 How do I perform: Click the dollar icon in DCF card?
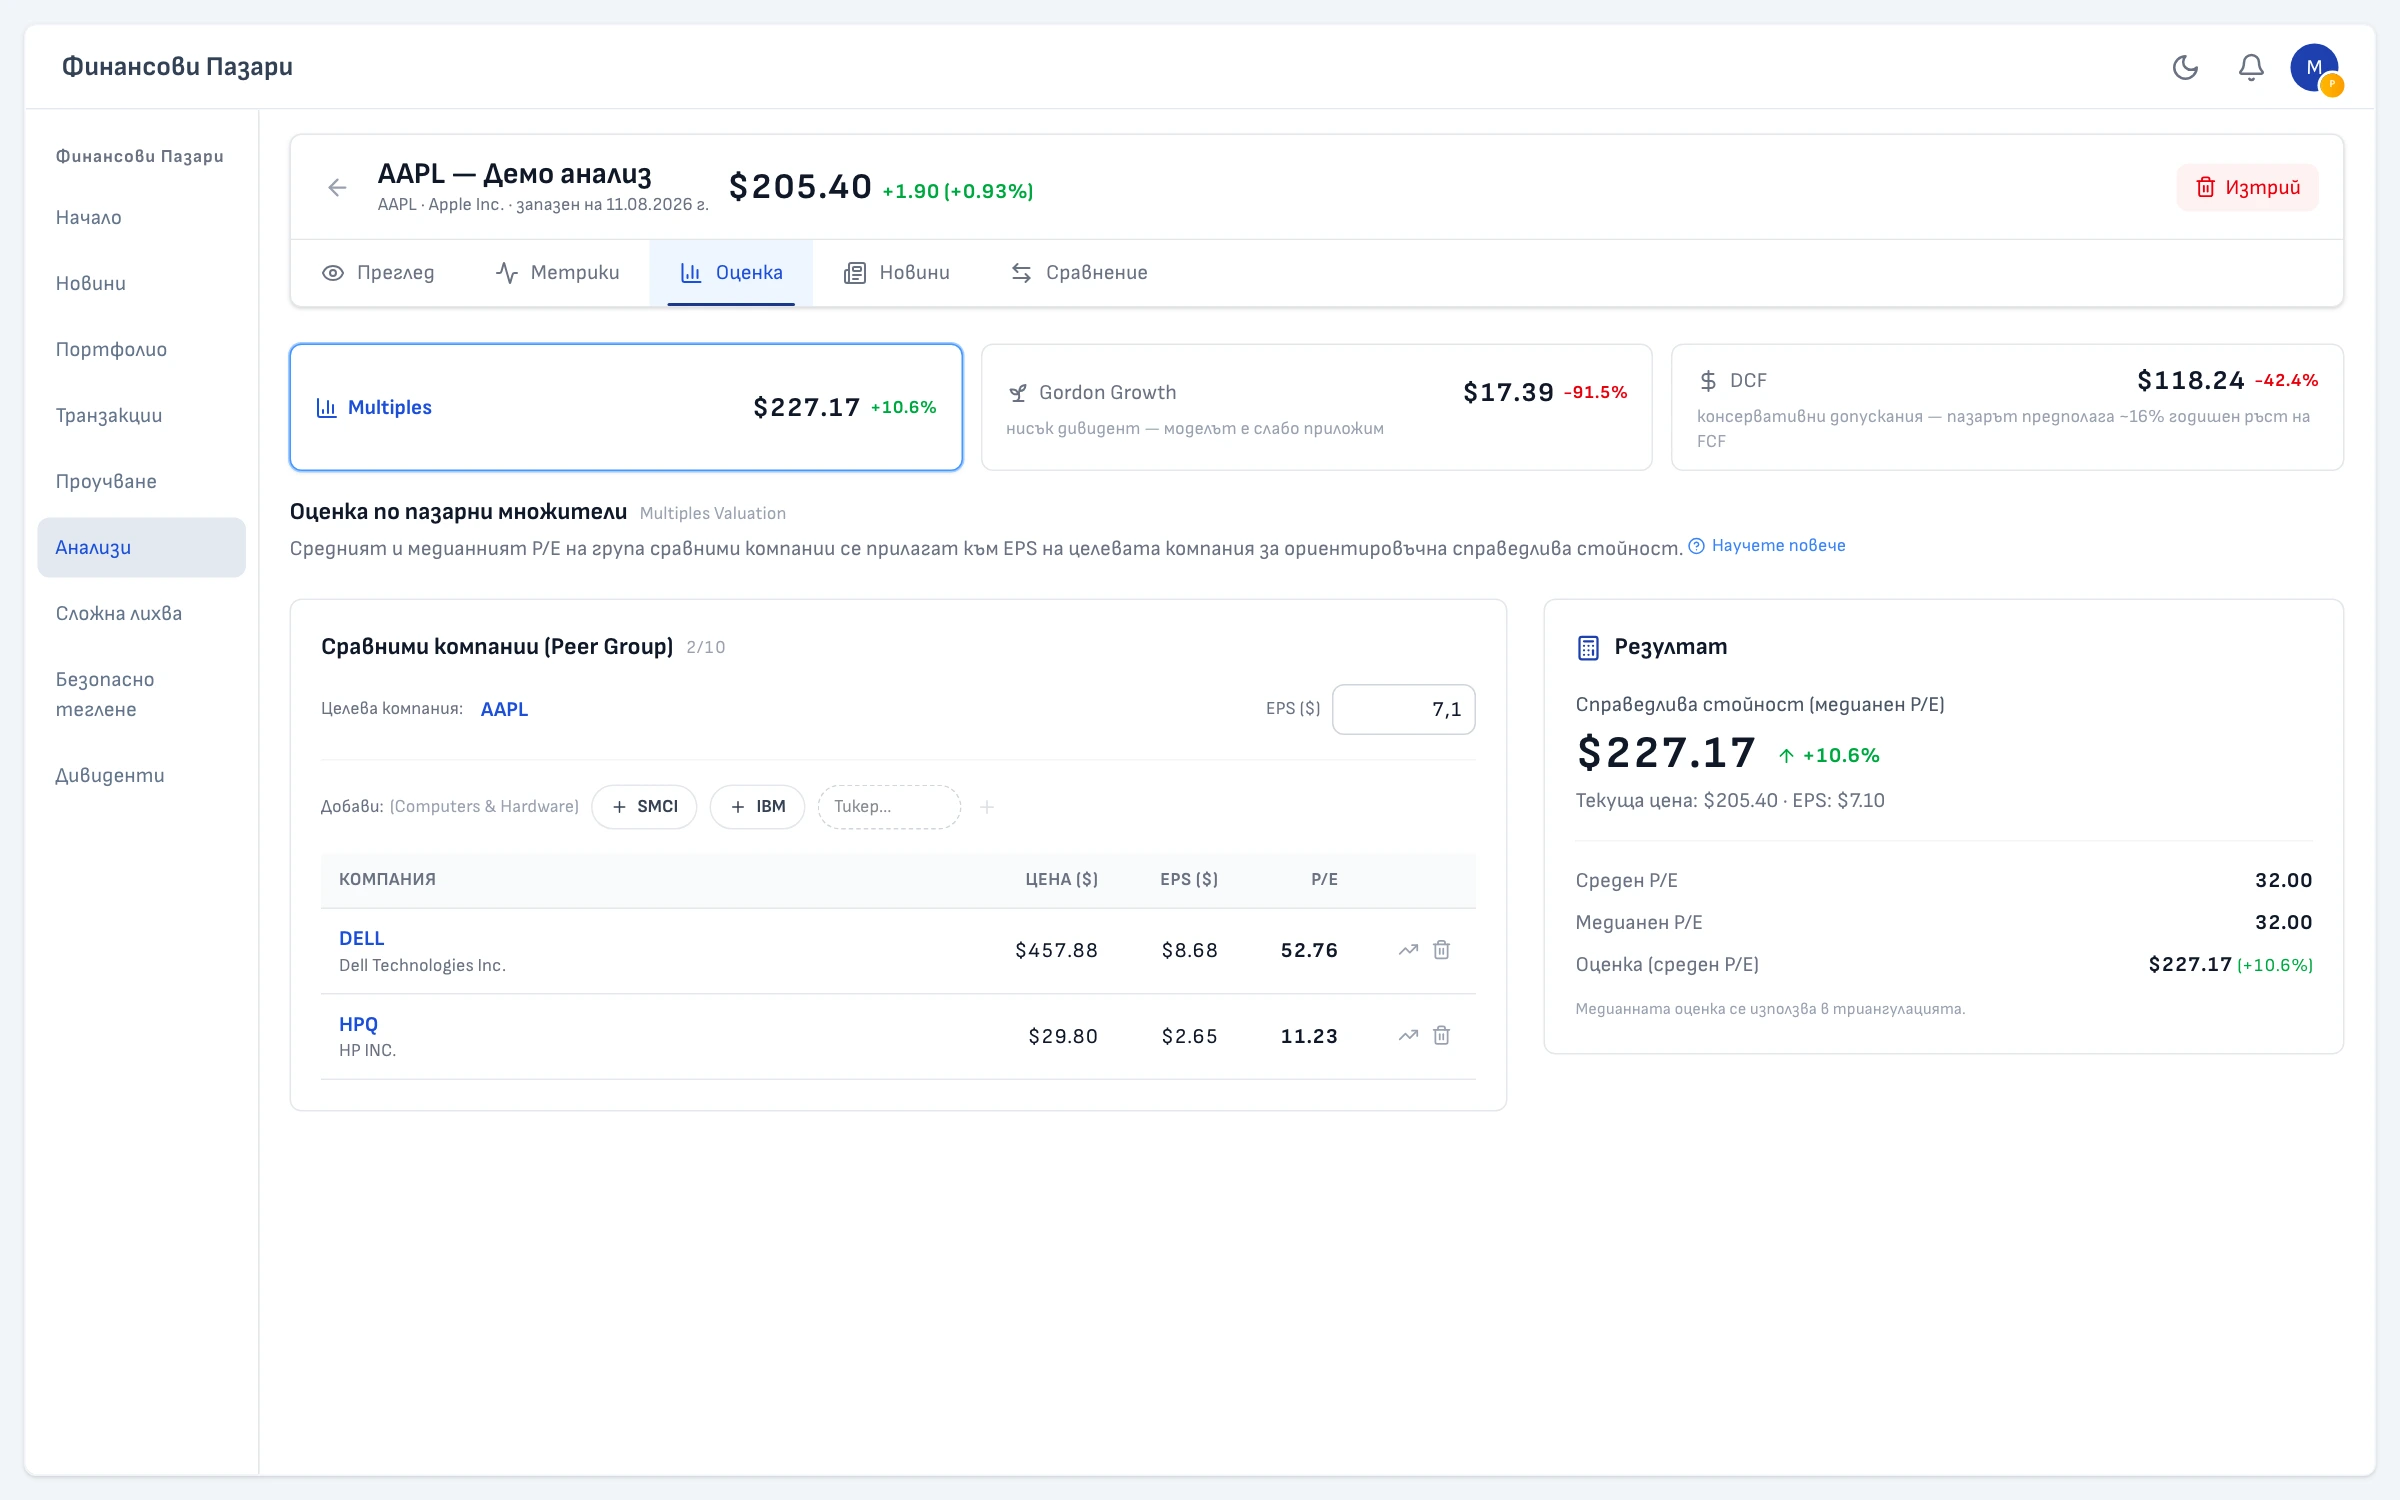tap(1708, 381)
